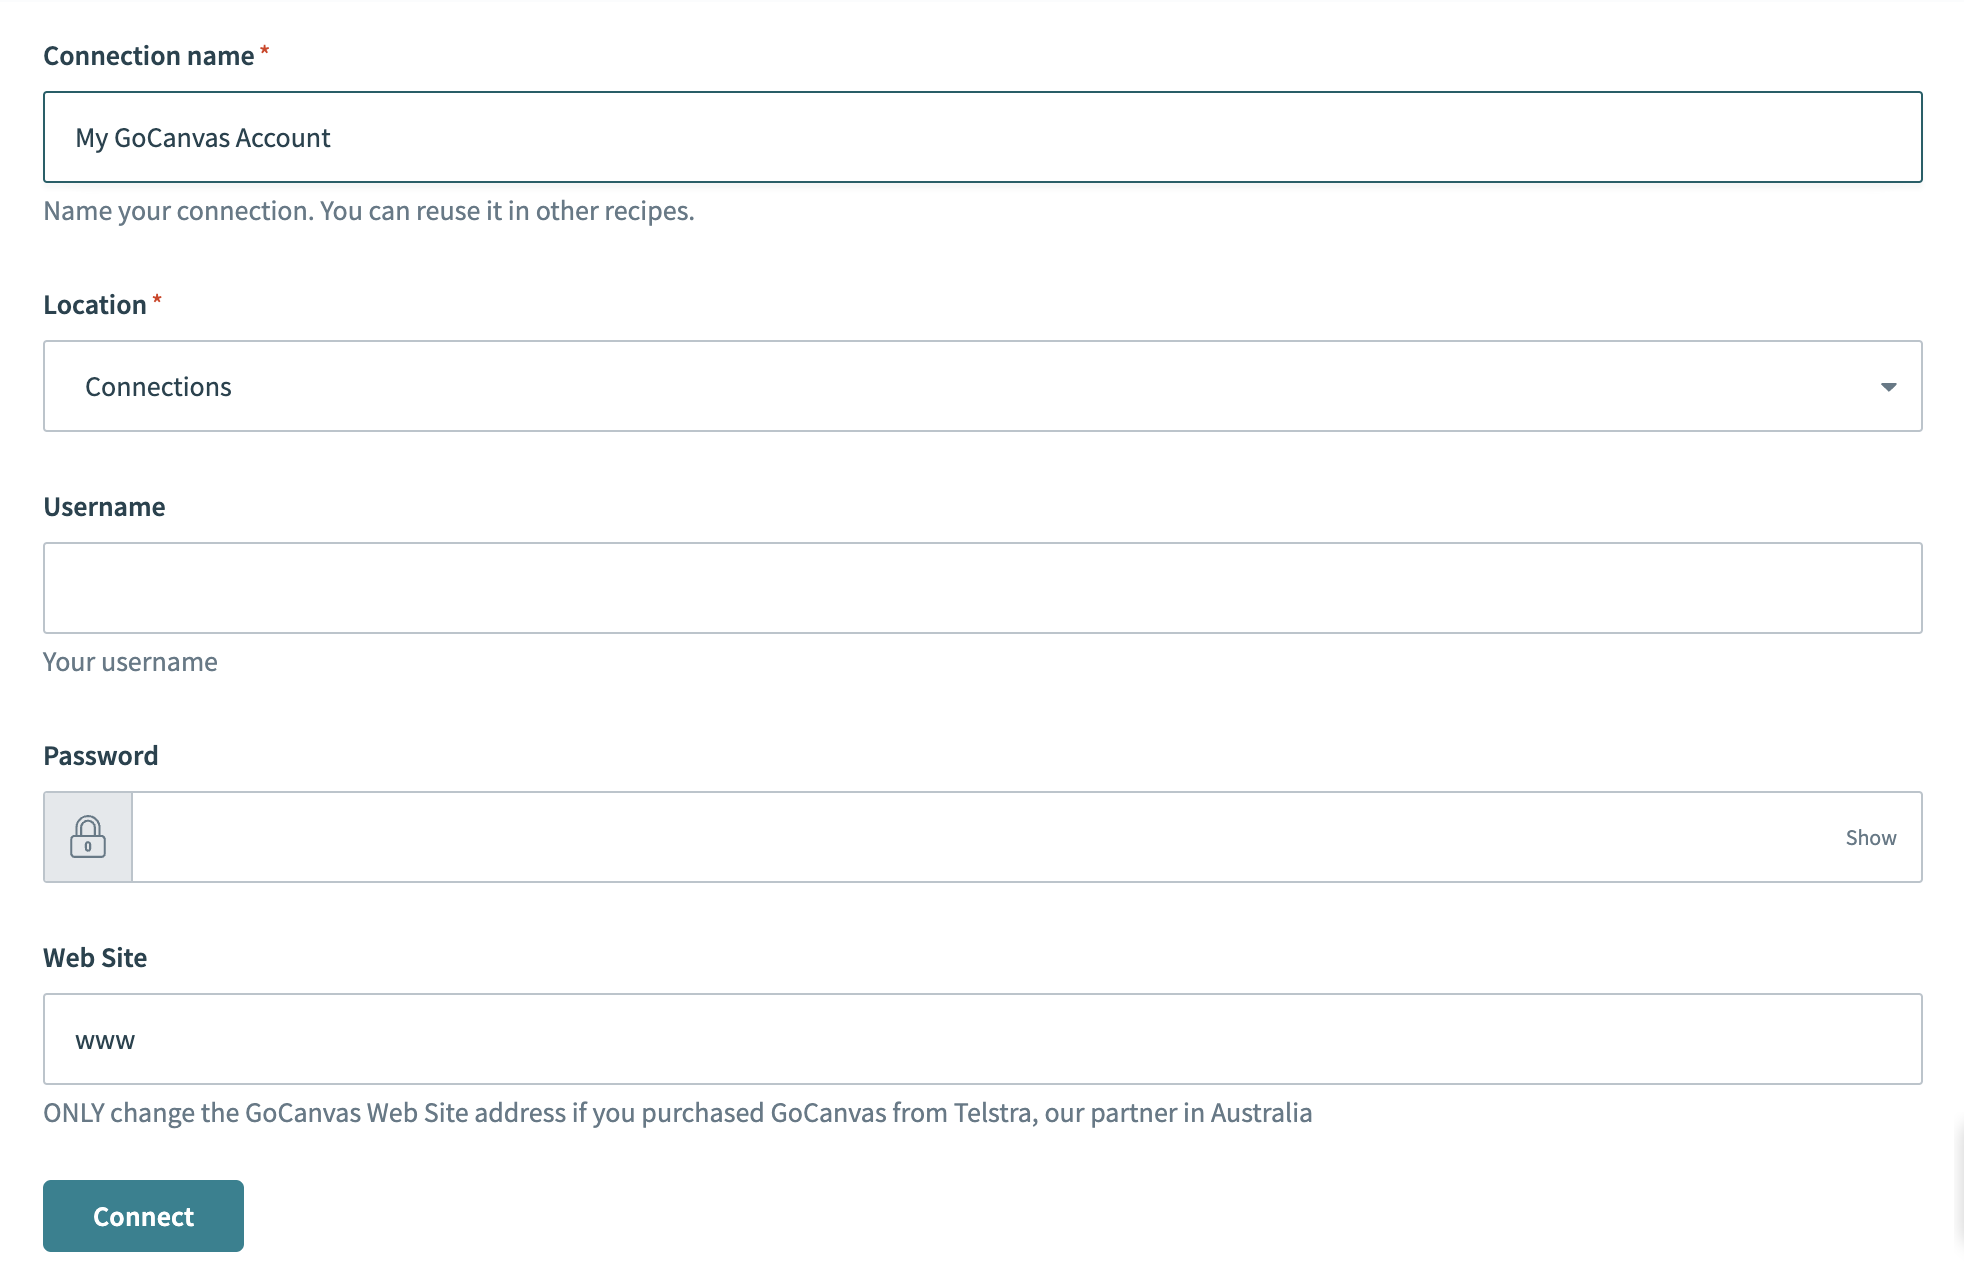Click the "Name your connection" helper text
This screenshot has height=1280, width=1964.
[x=368, y=211]
